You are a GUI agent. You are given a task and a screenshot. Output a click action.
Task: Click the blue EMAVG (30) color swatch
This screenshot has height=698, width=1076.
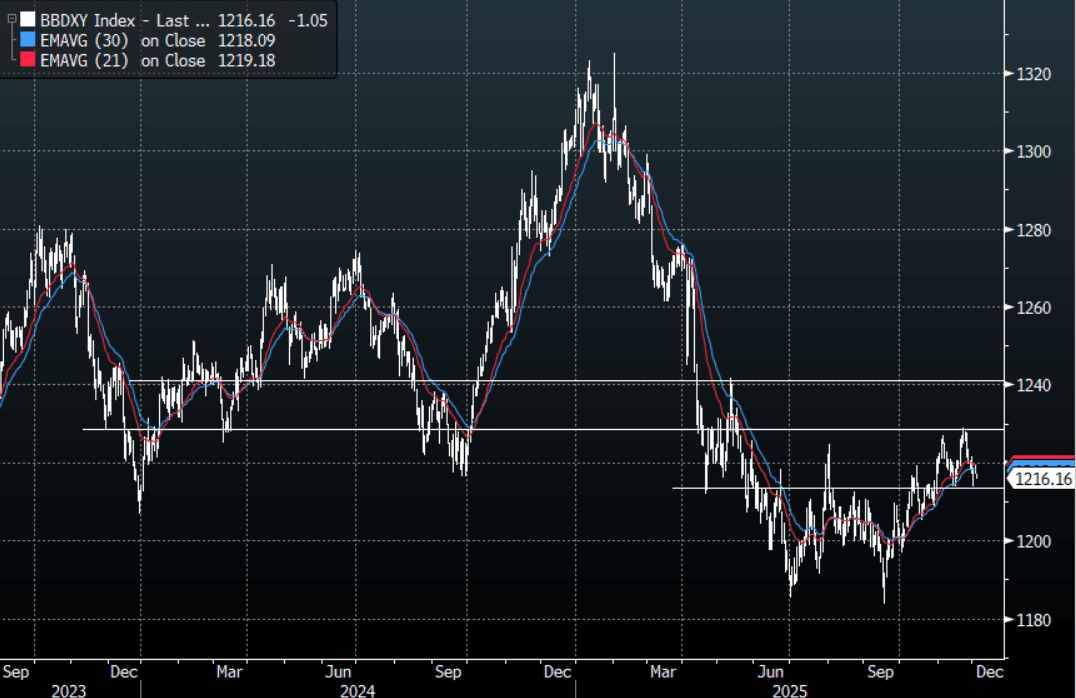pyautogui.click(x=27, y=40)
